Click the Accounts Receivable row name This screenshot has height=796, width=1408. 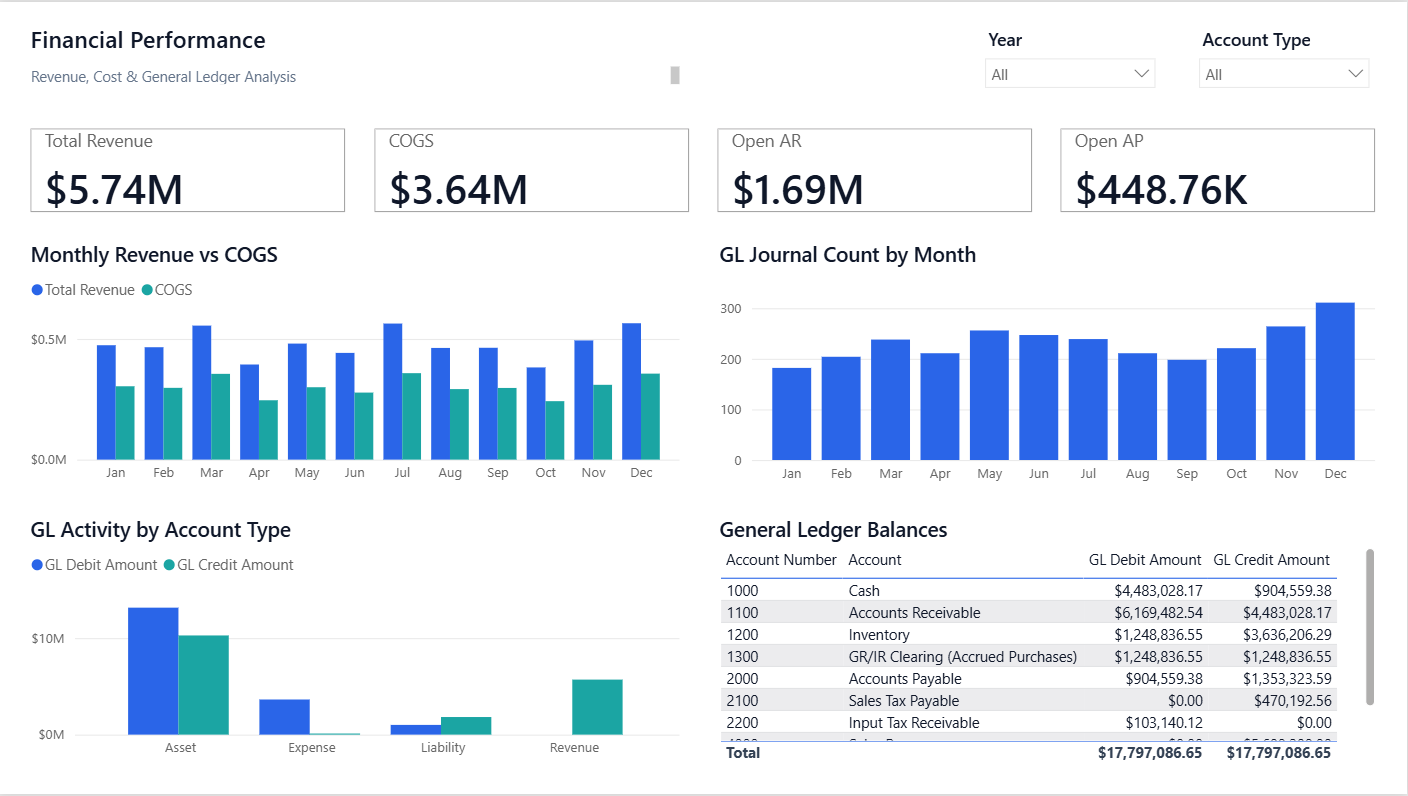click(914, 613)
